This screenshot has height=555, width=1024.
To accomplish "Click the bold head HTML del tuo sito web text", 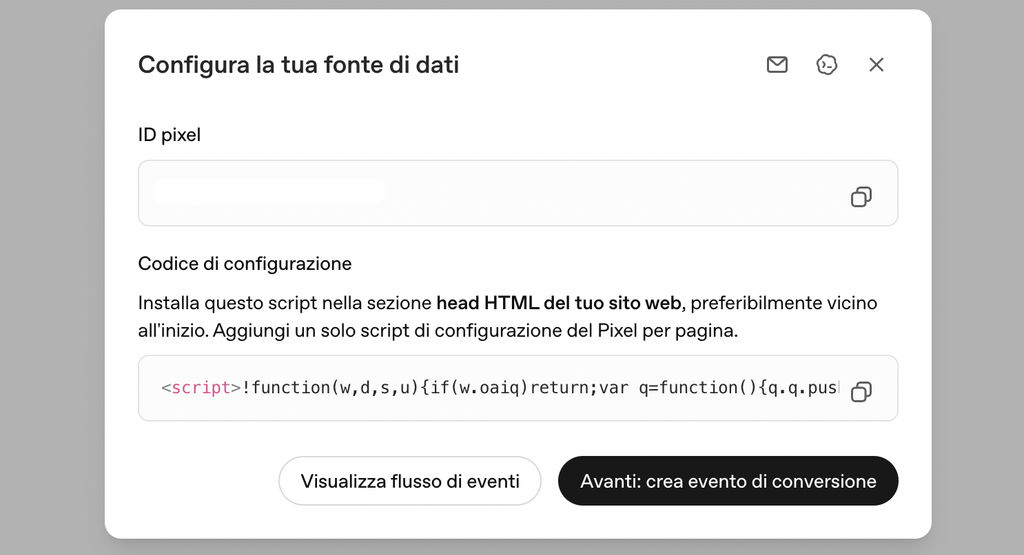I will tap(559, 303).
